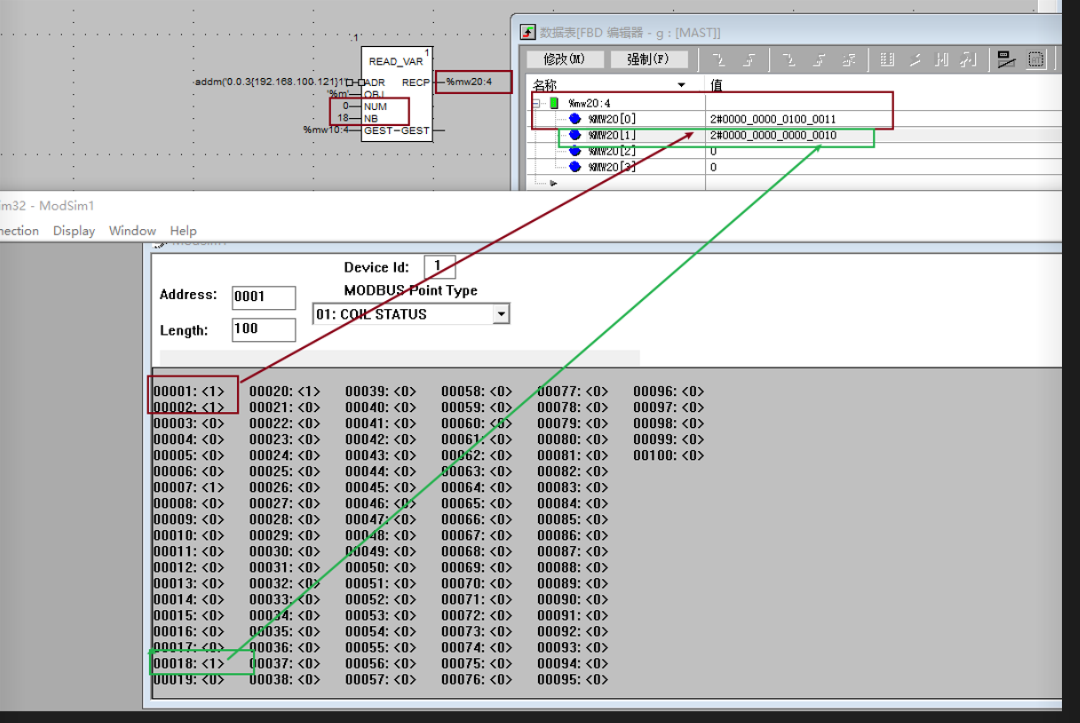Click the blue icon beside %MW20[3]
This screenshot has height=723, width=1080.
tap(575, 167)
